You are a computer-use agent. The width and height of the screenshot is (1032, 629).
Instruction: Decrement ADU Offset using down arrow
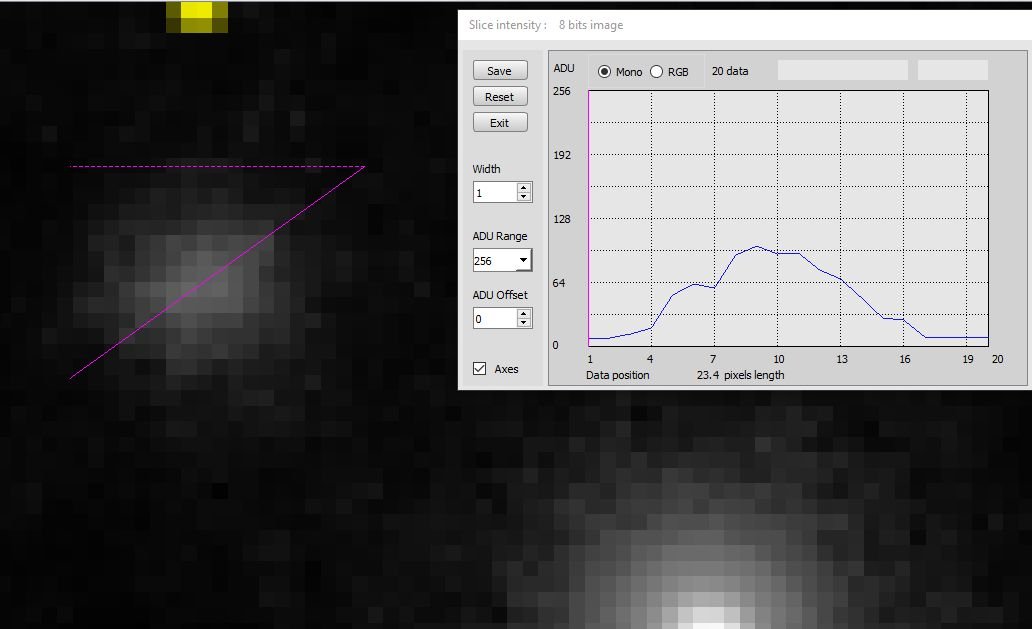click(524, 323)
